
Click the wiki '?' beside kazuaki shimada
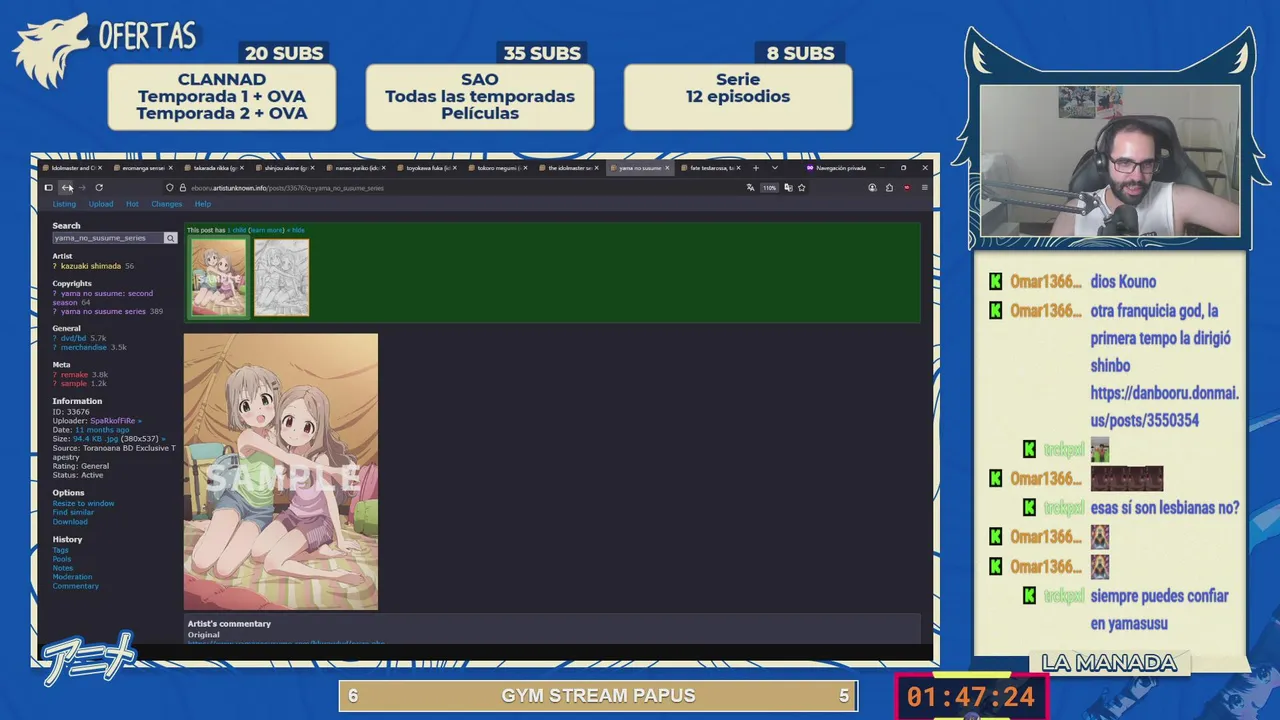point(55,266)
